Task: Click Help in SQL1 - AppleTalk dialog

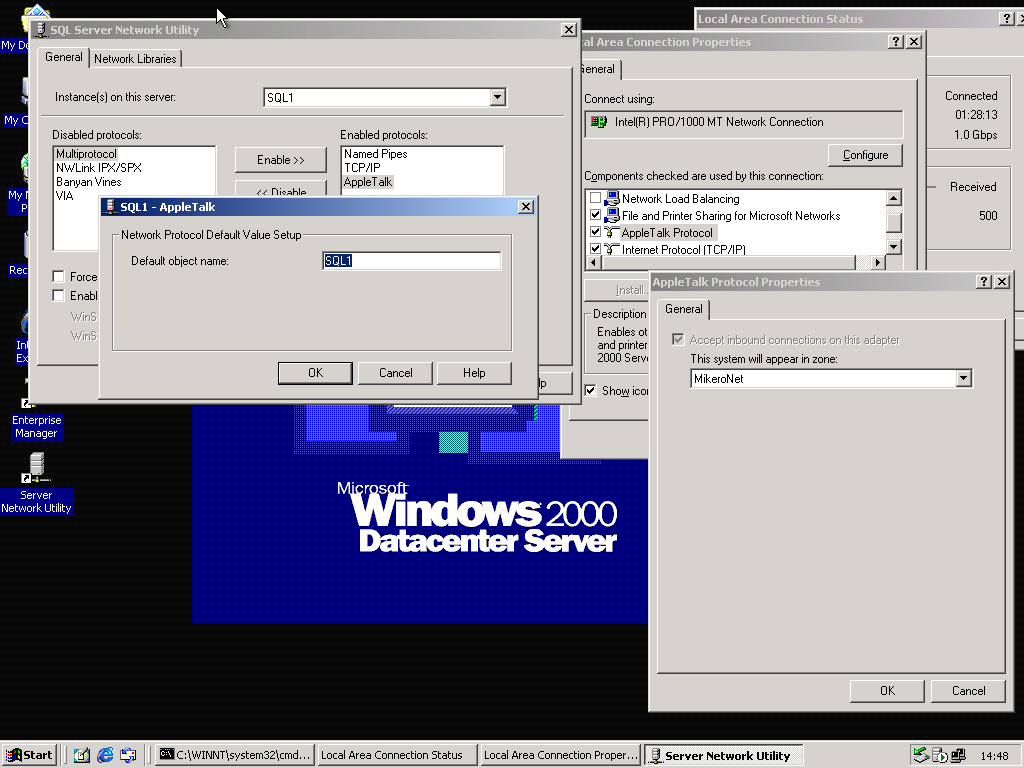Action: point(474,373)
